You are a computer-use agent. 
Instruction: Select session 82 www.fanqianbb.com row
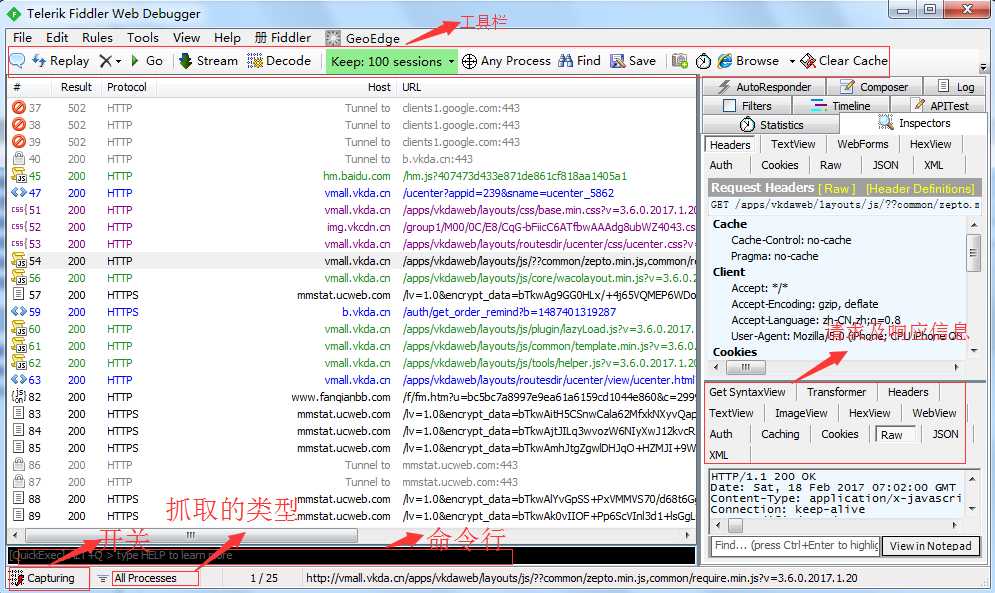click(x=352, y=397)
